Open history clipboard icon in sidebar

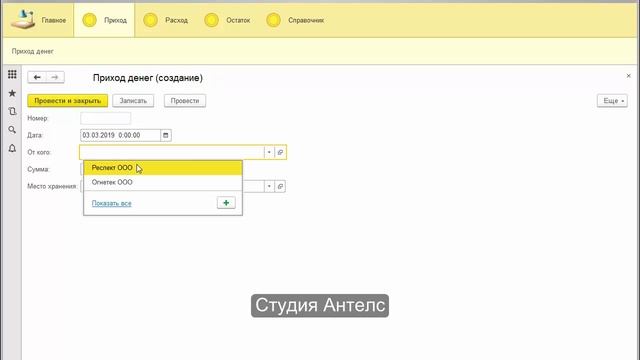click(x=12, y=111)
